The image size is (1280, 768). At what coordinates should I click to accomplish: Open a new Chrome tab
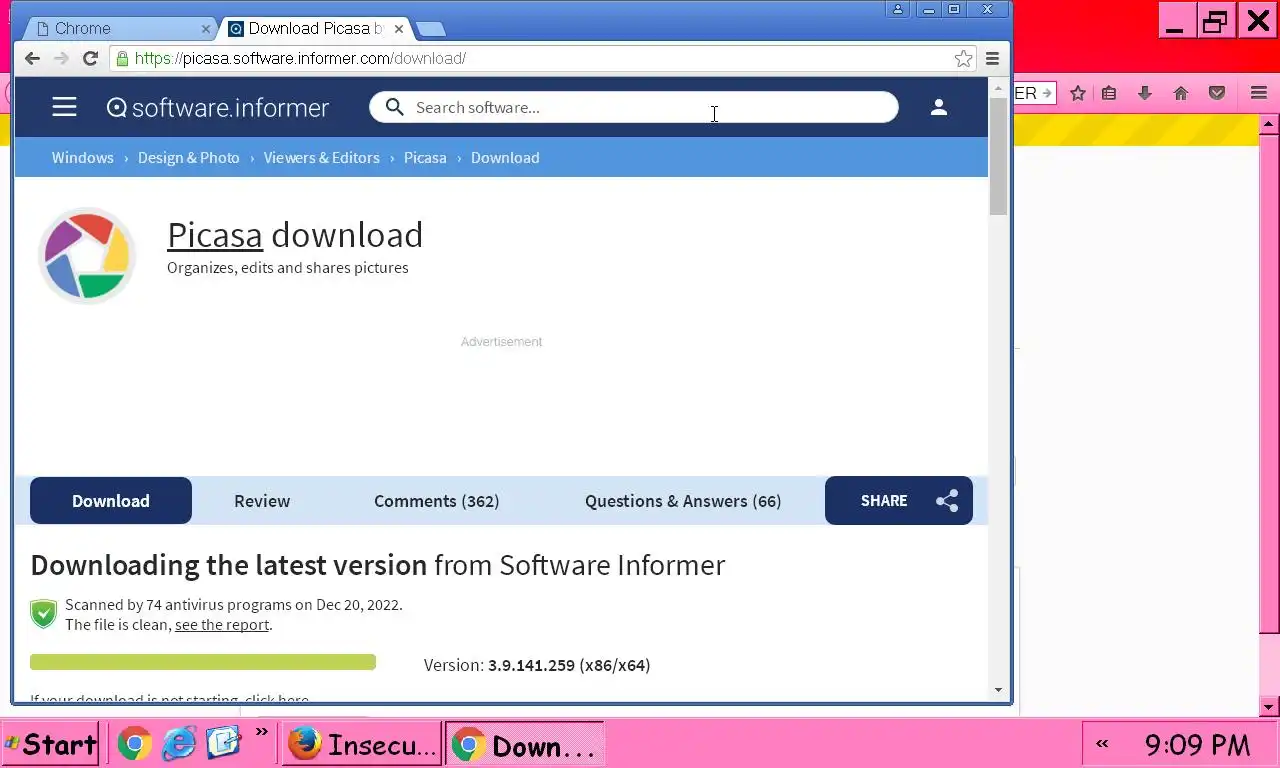430,29
